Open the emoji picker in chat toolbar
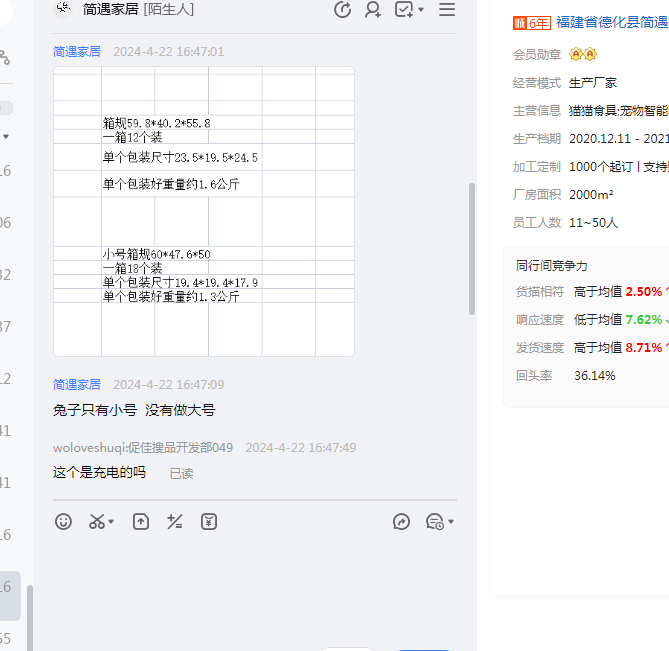Screen dimensions: 669x651 point(63,521)
